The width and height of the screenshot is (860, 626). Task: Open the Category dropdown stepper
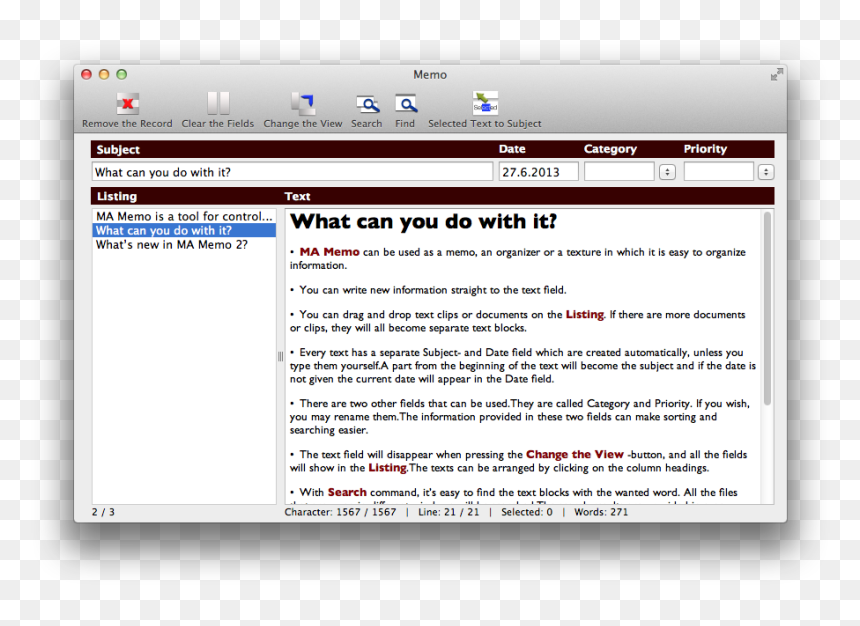[667, 172]
